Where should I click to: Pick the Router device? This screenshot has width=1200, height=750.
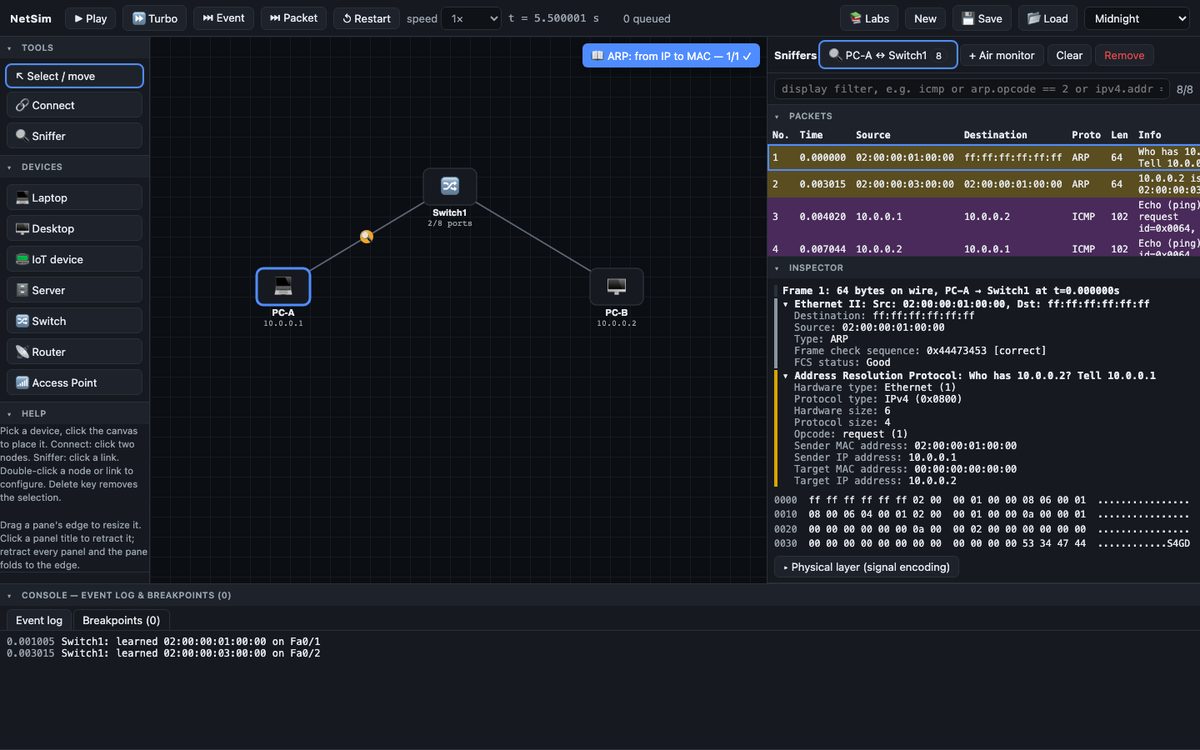click(x=75, y=352)
